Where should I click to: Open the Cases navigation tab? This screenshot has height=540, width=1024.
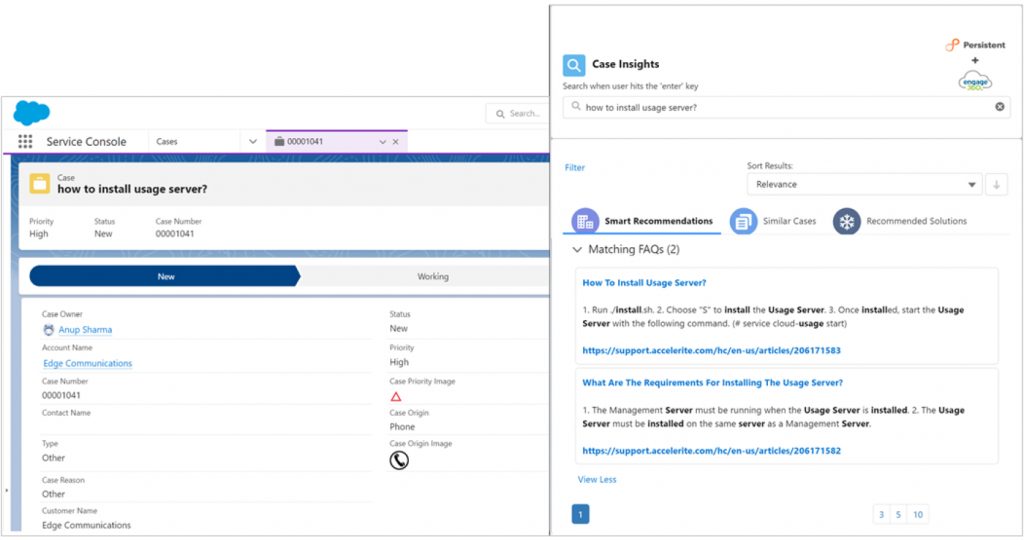point(167,142)
